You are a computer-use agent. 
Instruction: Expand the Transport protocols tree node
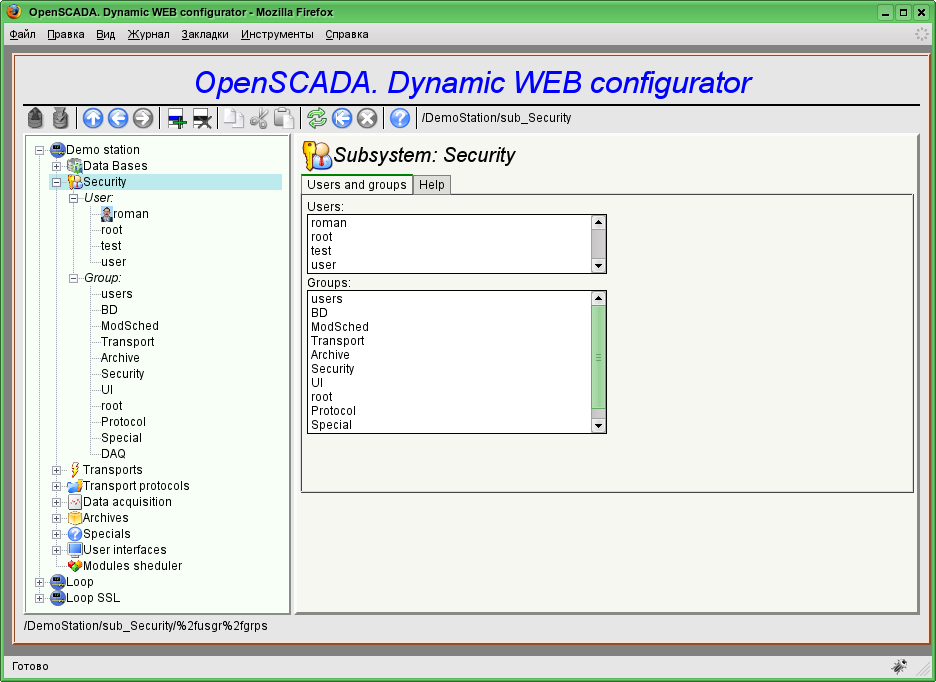pos(56,487)
